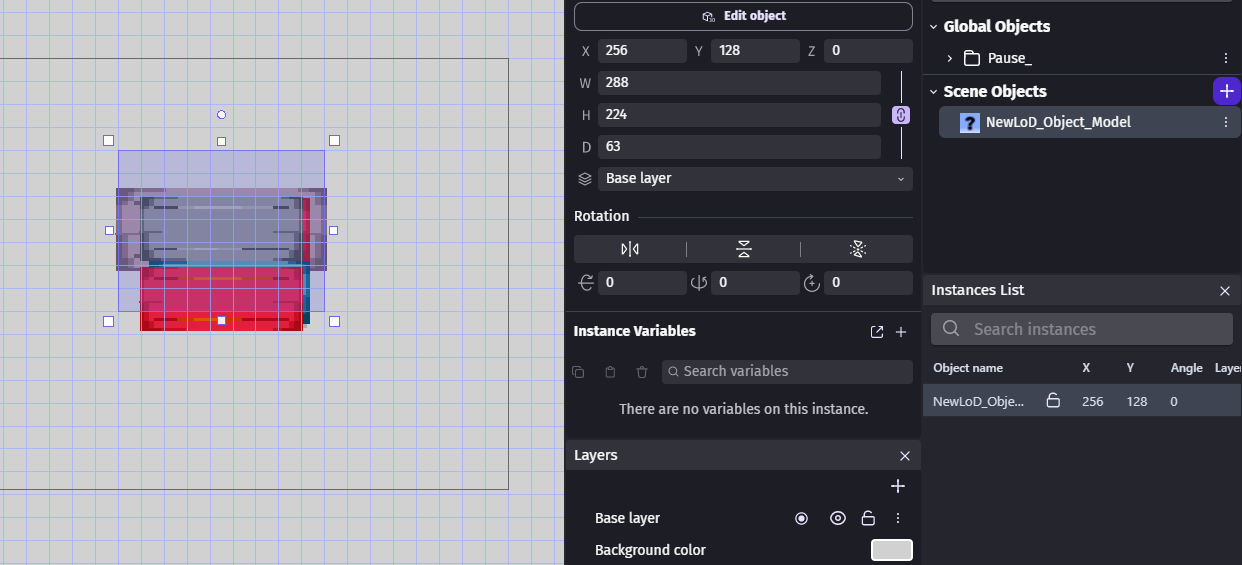The height and width of the screenshot is (565, 1242).
Task: Click the Search variables field
Action: point(787,371)
